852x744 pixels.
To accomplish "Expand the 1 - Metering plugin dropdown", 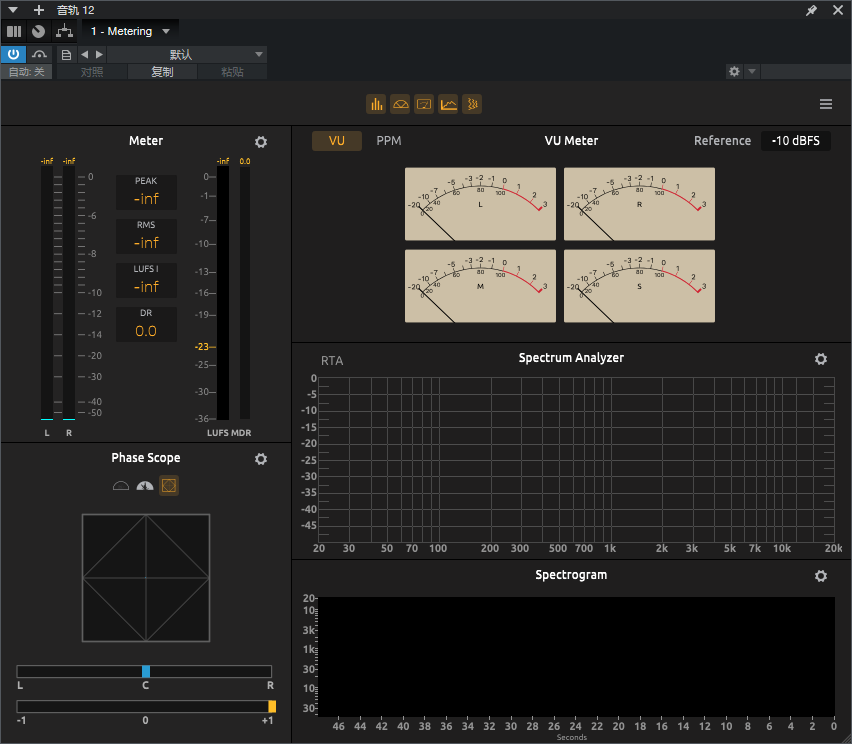I will tap(130, 32).
